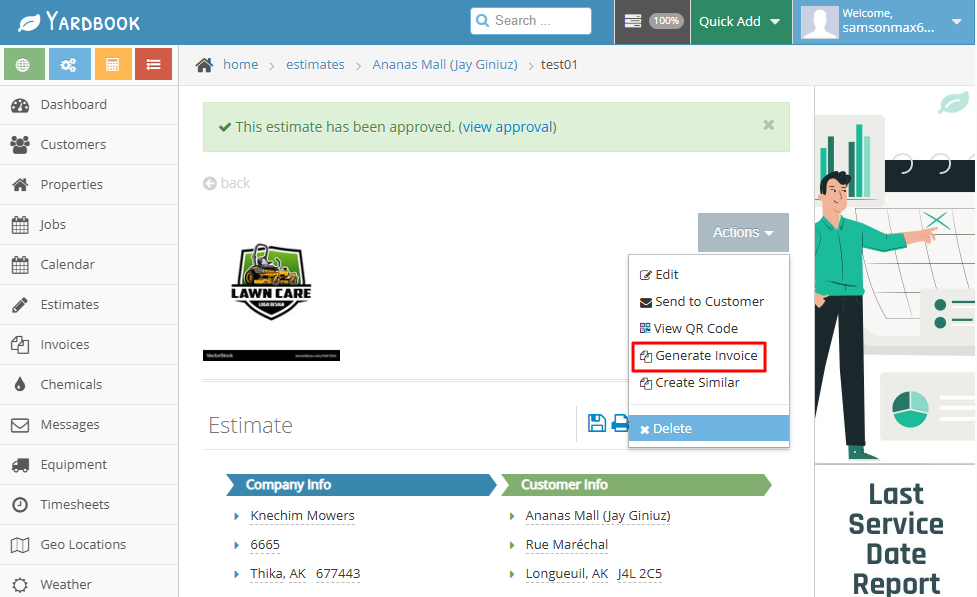Click the home breadcrumb link
This screenshot has height=597, width=977.
pyautogui.click(x=241, y=64)
